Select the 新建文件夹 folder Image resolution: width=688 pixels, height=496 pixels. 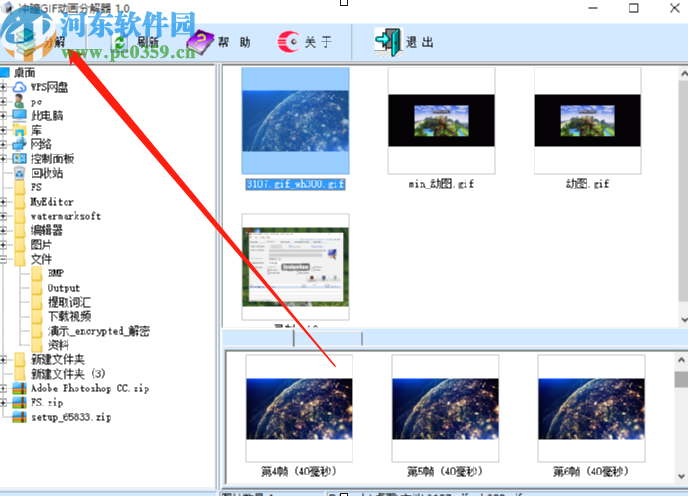pos(57,359)
